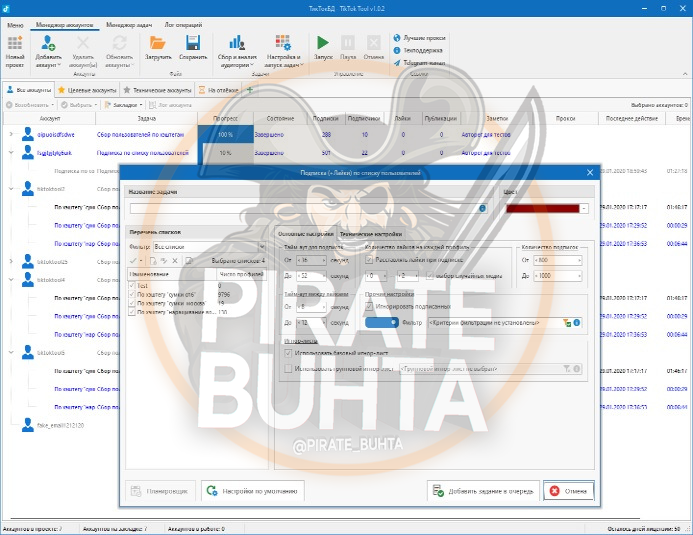Toggle ignore already subscribed checkbox
This screenshot has height=535, width=693.
pos(369,306)
